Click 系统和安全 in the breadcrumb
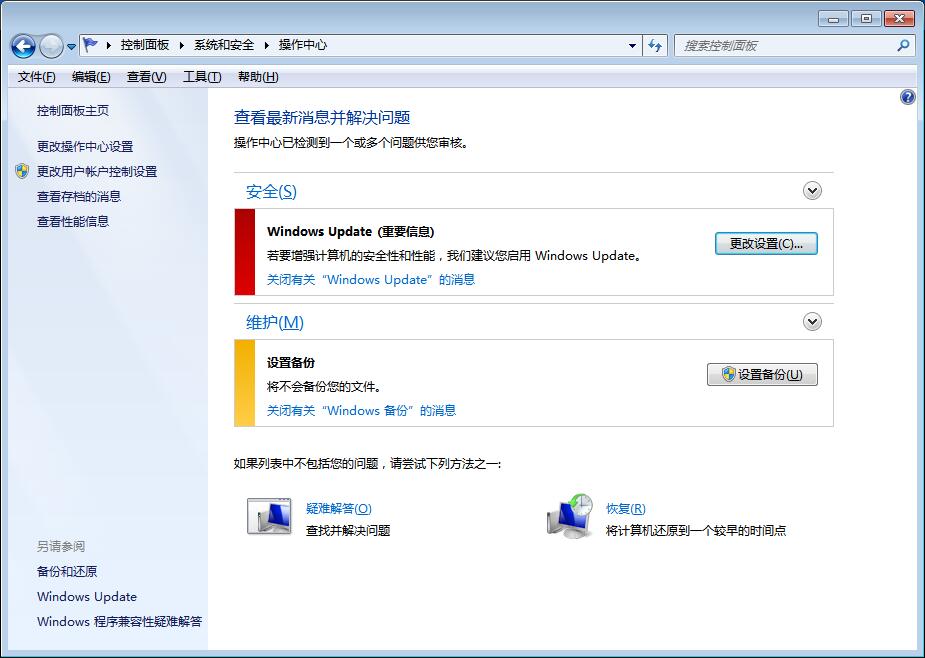 pyautogui.click(x=224, y=45)
